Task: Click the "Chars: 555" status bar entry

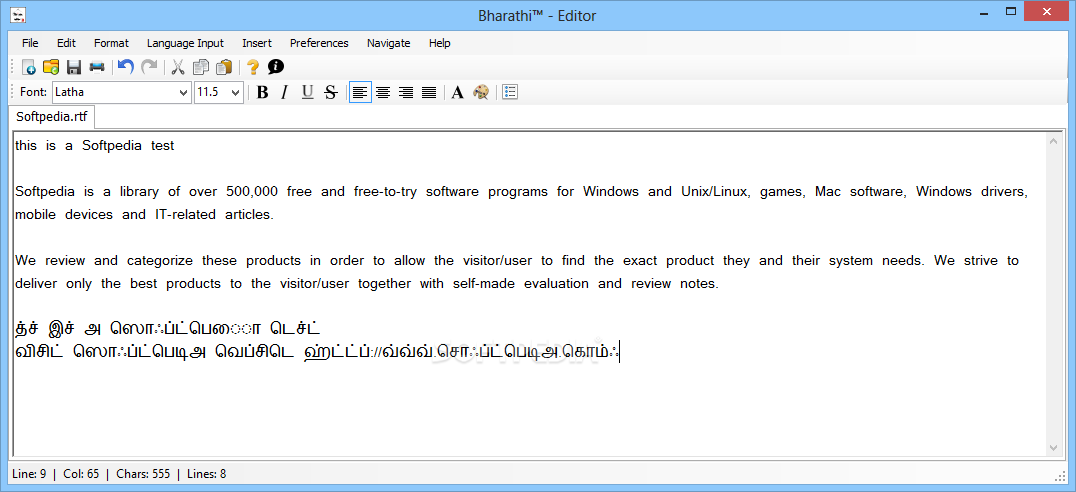Action: [143, 473]
